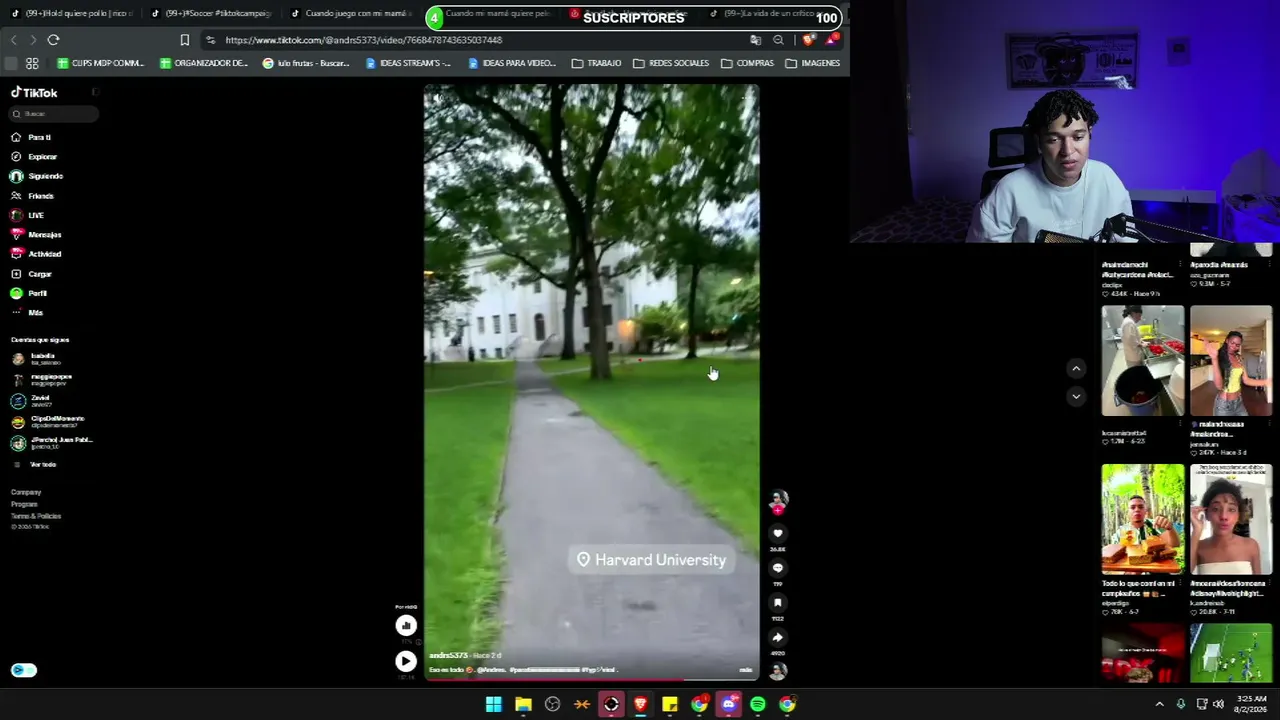Go to the previous video with up chevron
1280x720 pixels.
coord(1076,369)
